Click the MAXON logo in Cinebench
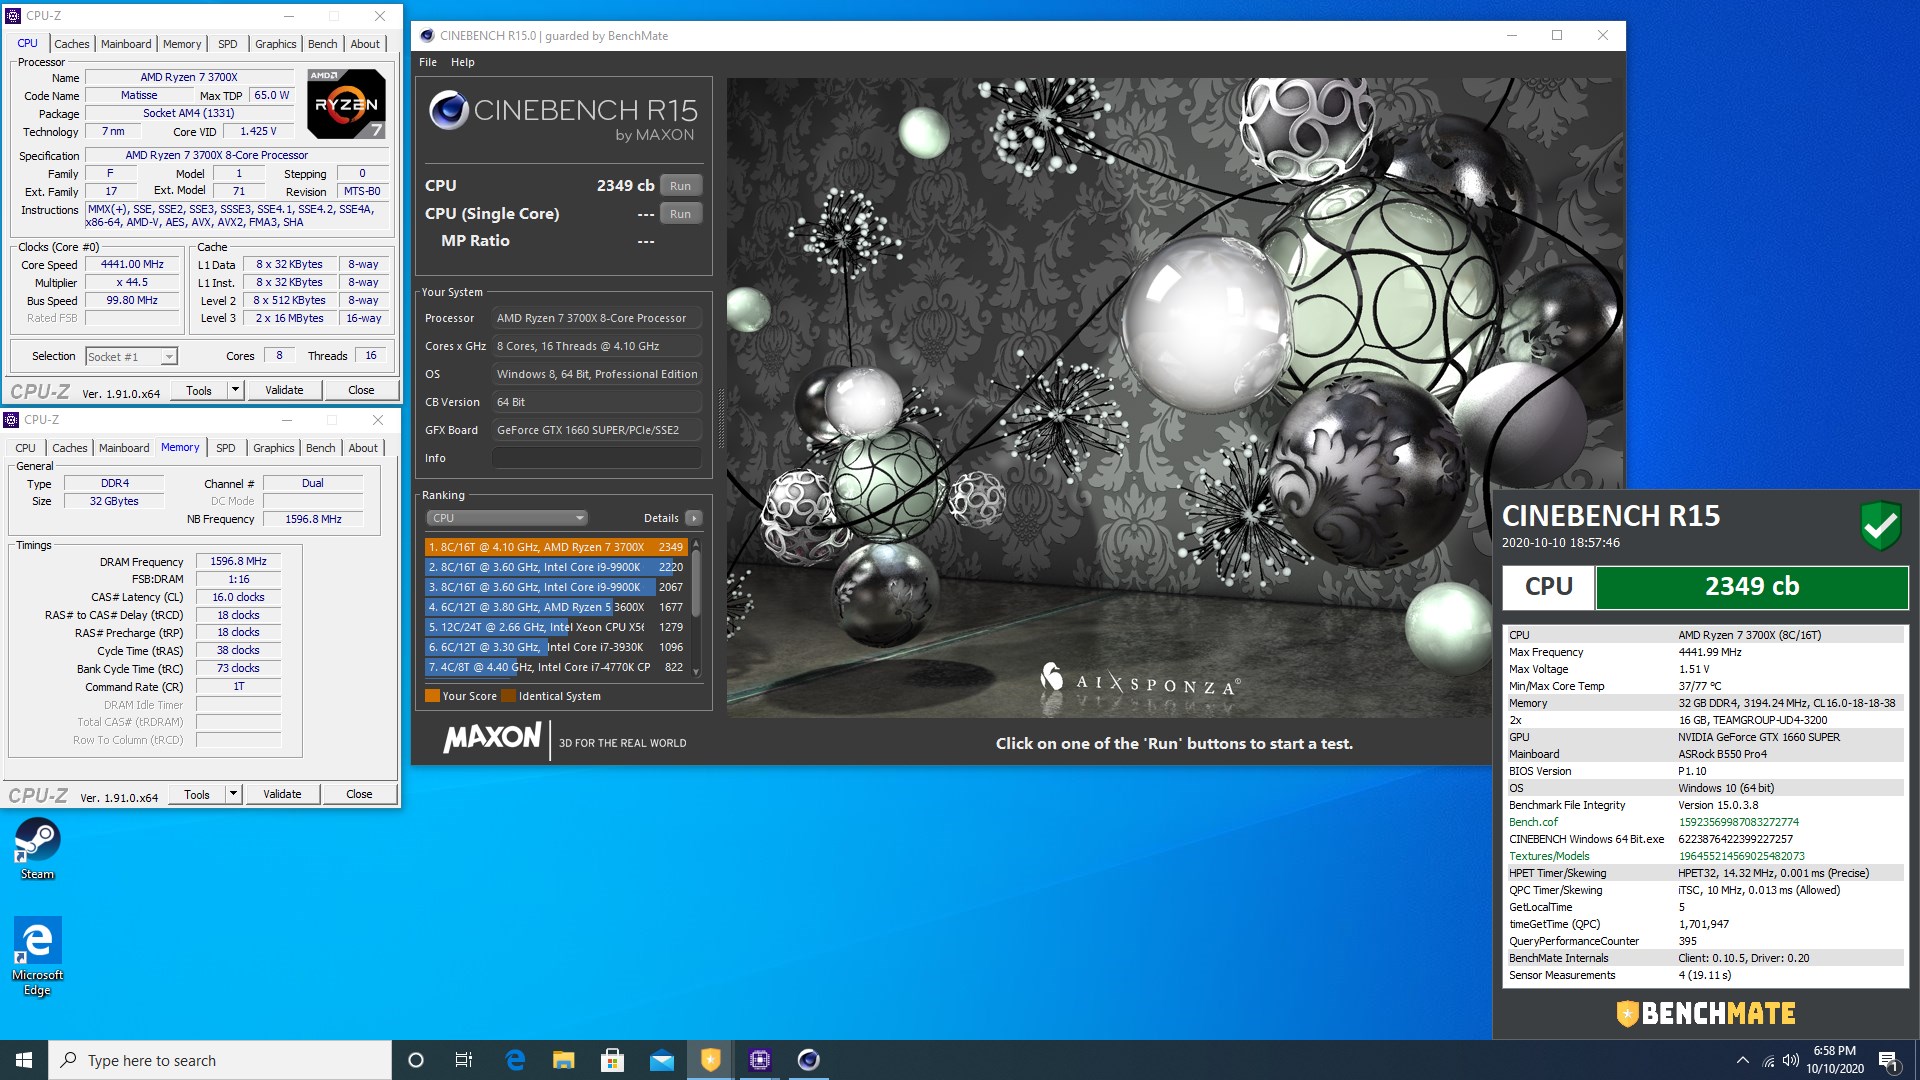 492,739
